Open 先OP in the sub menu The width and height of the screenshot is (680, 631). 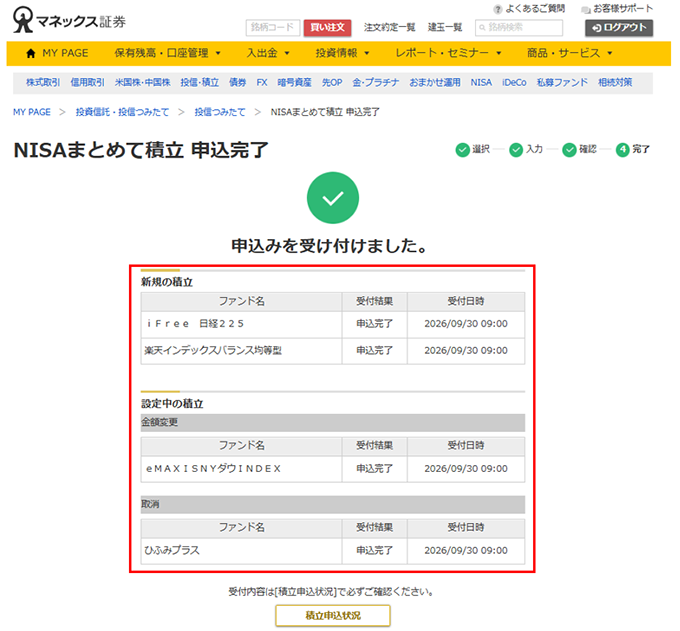pos(332,82)
